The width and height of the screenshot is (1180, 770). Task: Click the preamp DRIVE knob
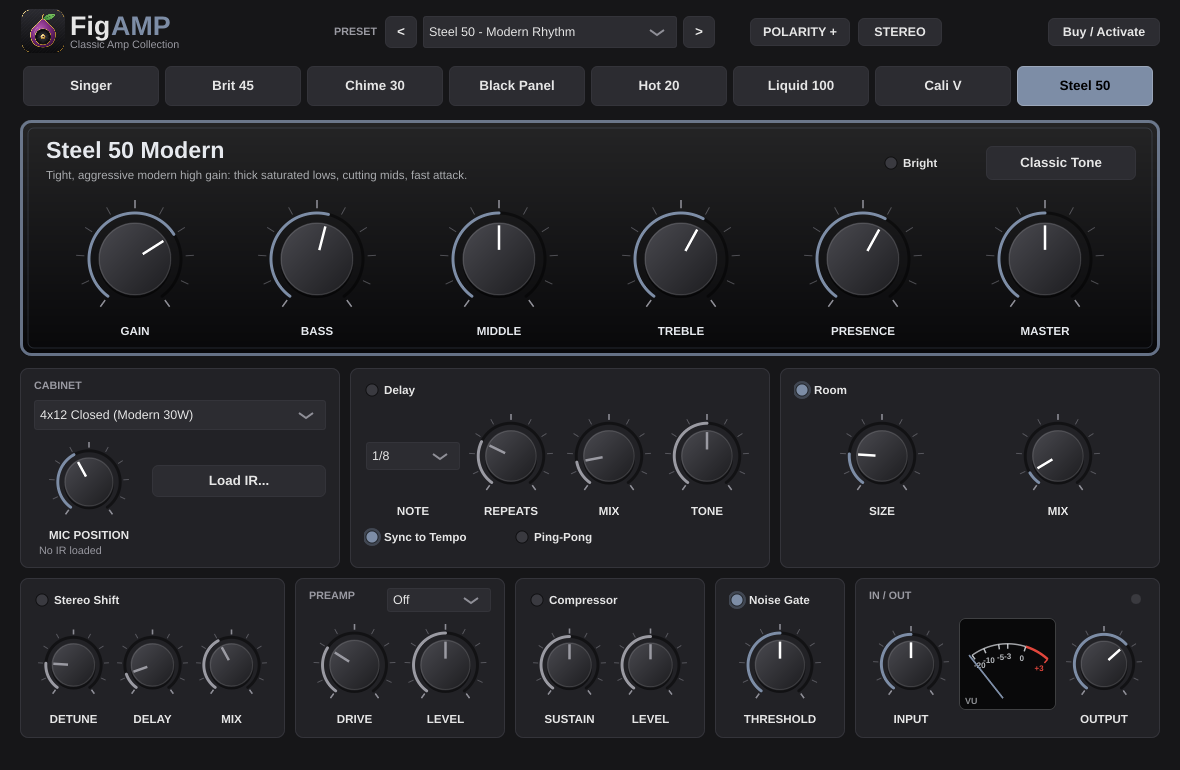(x=354, y=665)
